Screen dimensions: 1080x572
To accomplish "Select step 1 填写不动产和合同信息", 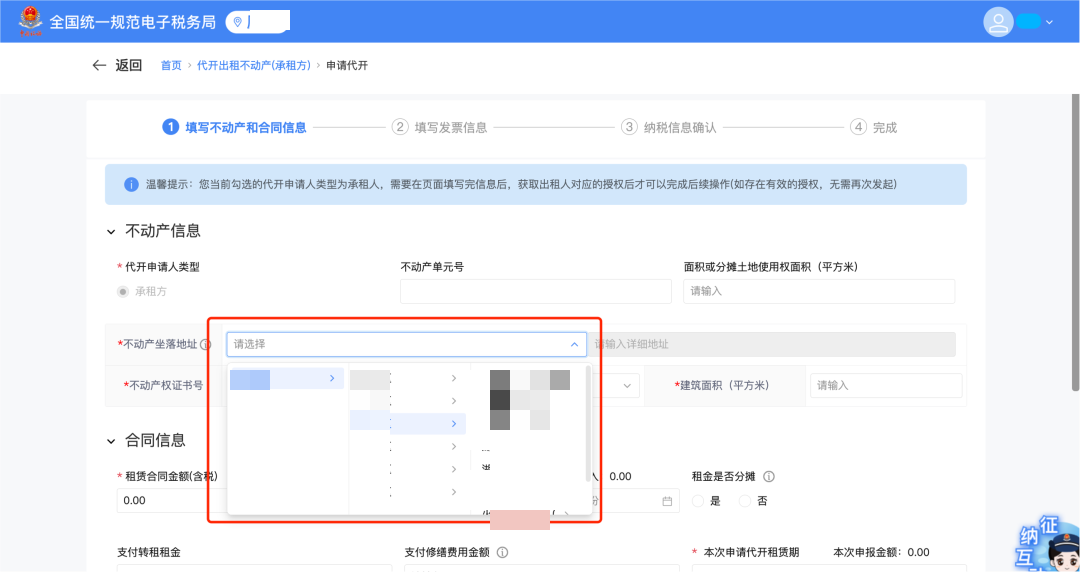I will 234,127.
